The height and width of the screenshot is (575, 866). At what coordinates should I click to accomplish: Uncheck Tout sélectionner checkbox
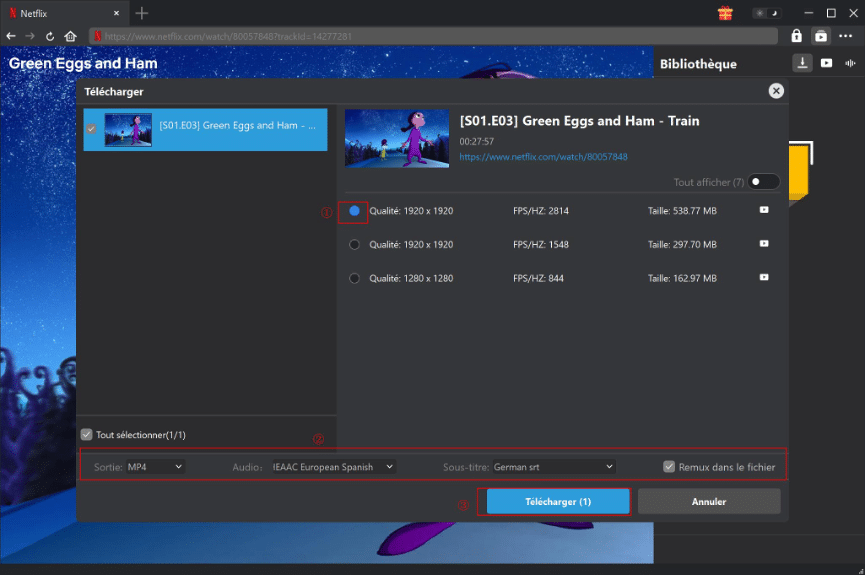tap(87, 435)
